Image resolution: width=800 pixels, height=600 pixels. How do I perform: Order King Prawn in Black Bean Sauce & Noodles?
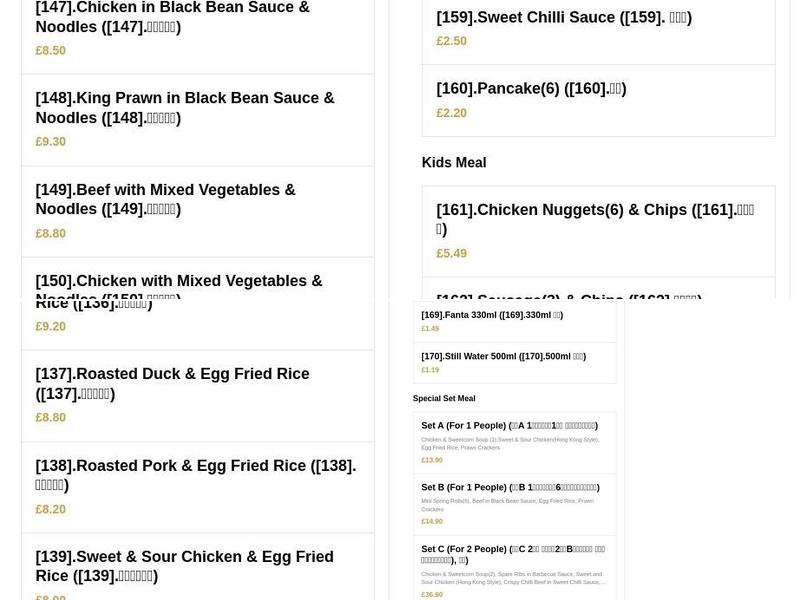point(185,108)
